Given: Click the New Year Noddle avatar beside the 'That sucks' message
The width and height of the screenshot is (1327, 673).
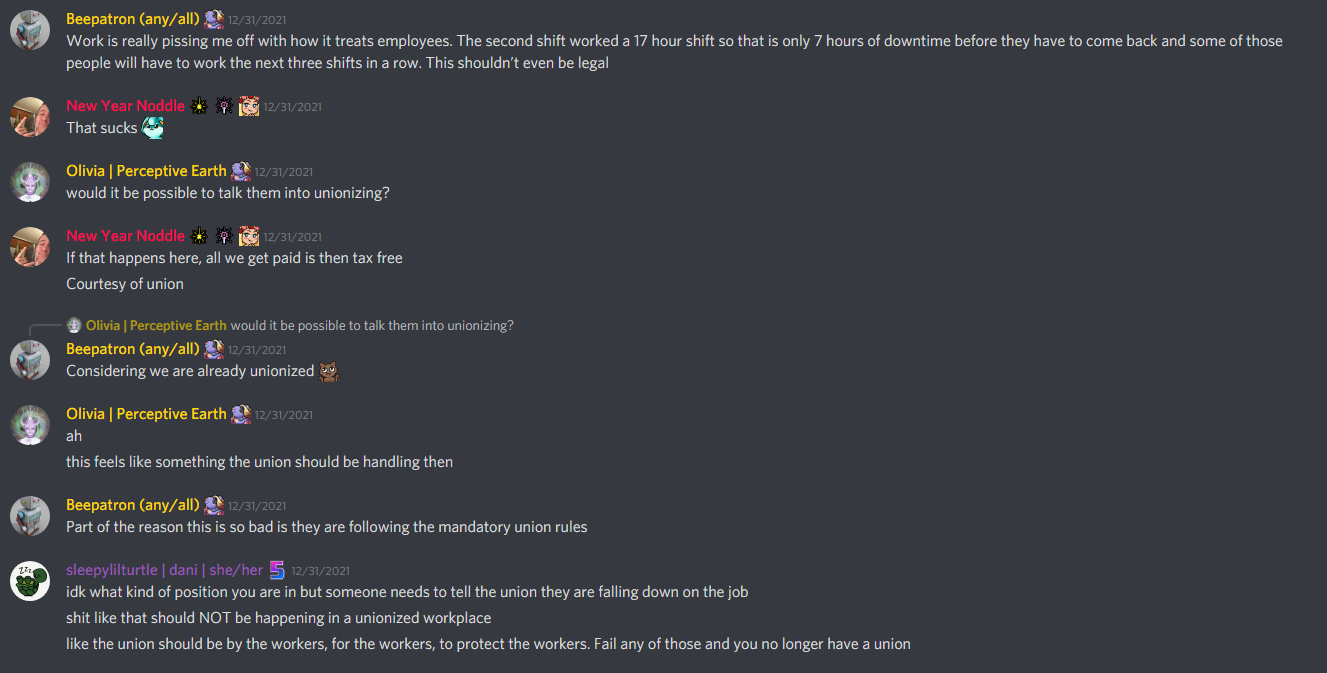Looking at the screenshot, I should (30, 117).
